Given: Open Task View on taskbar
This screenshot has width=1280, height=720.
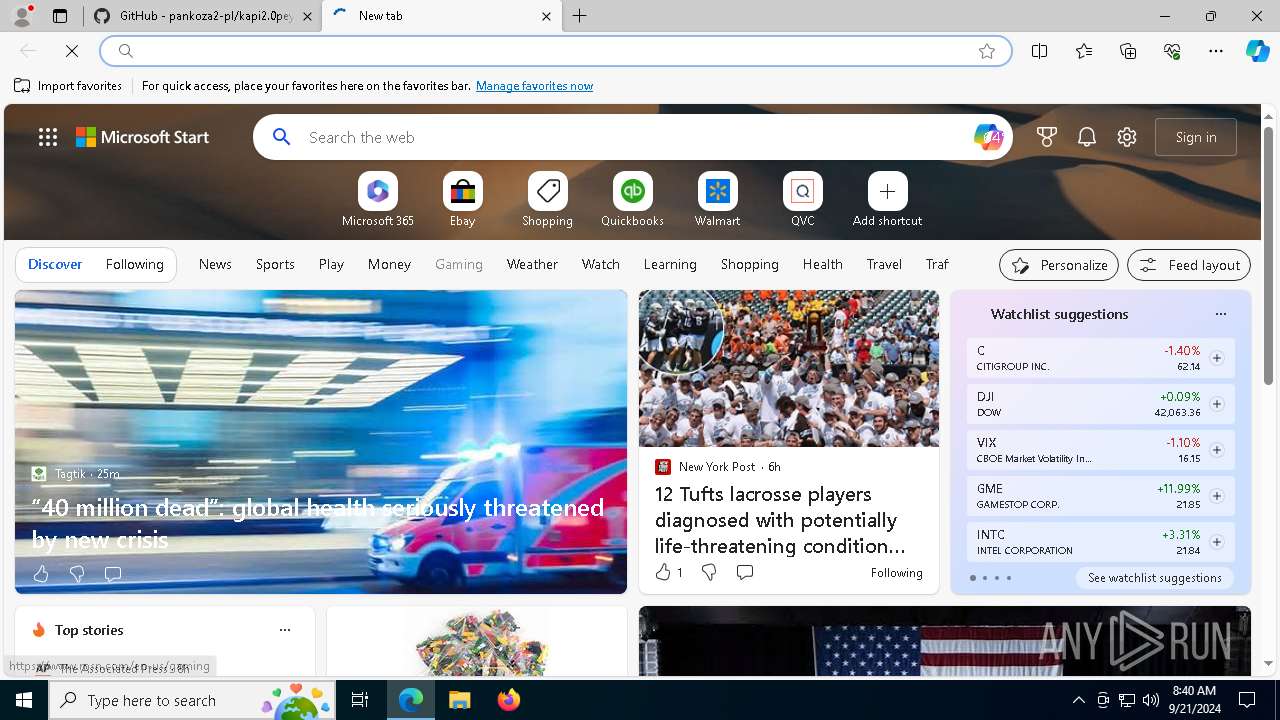Looking at the screenshot, I should pos(360,700).
